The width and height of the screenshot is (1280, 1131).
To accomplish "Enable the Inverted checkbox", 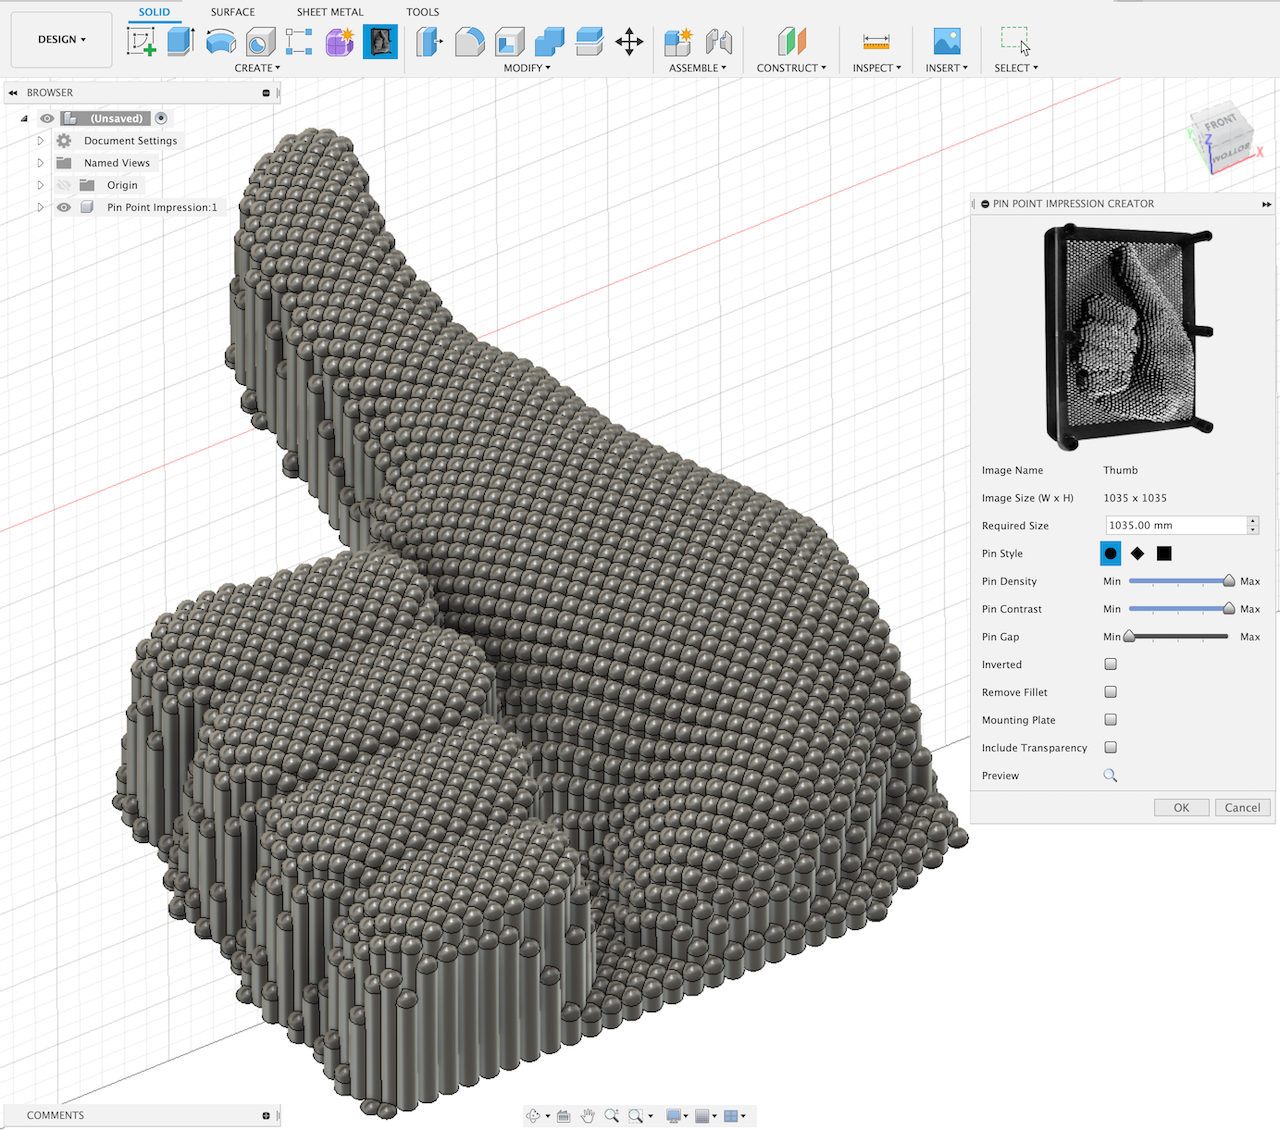I will pos(1110,664).
